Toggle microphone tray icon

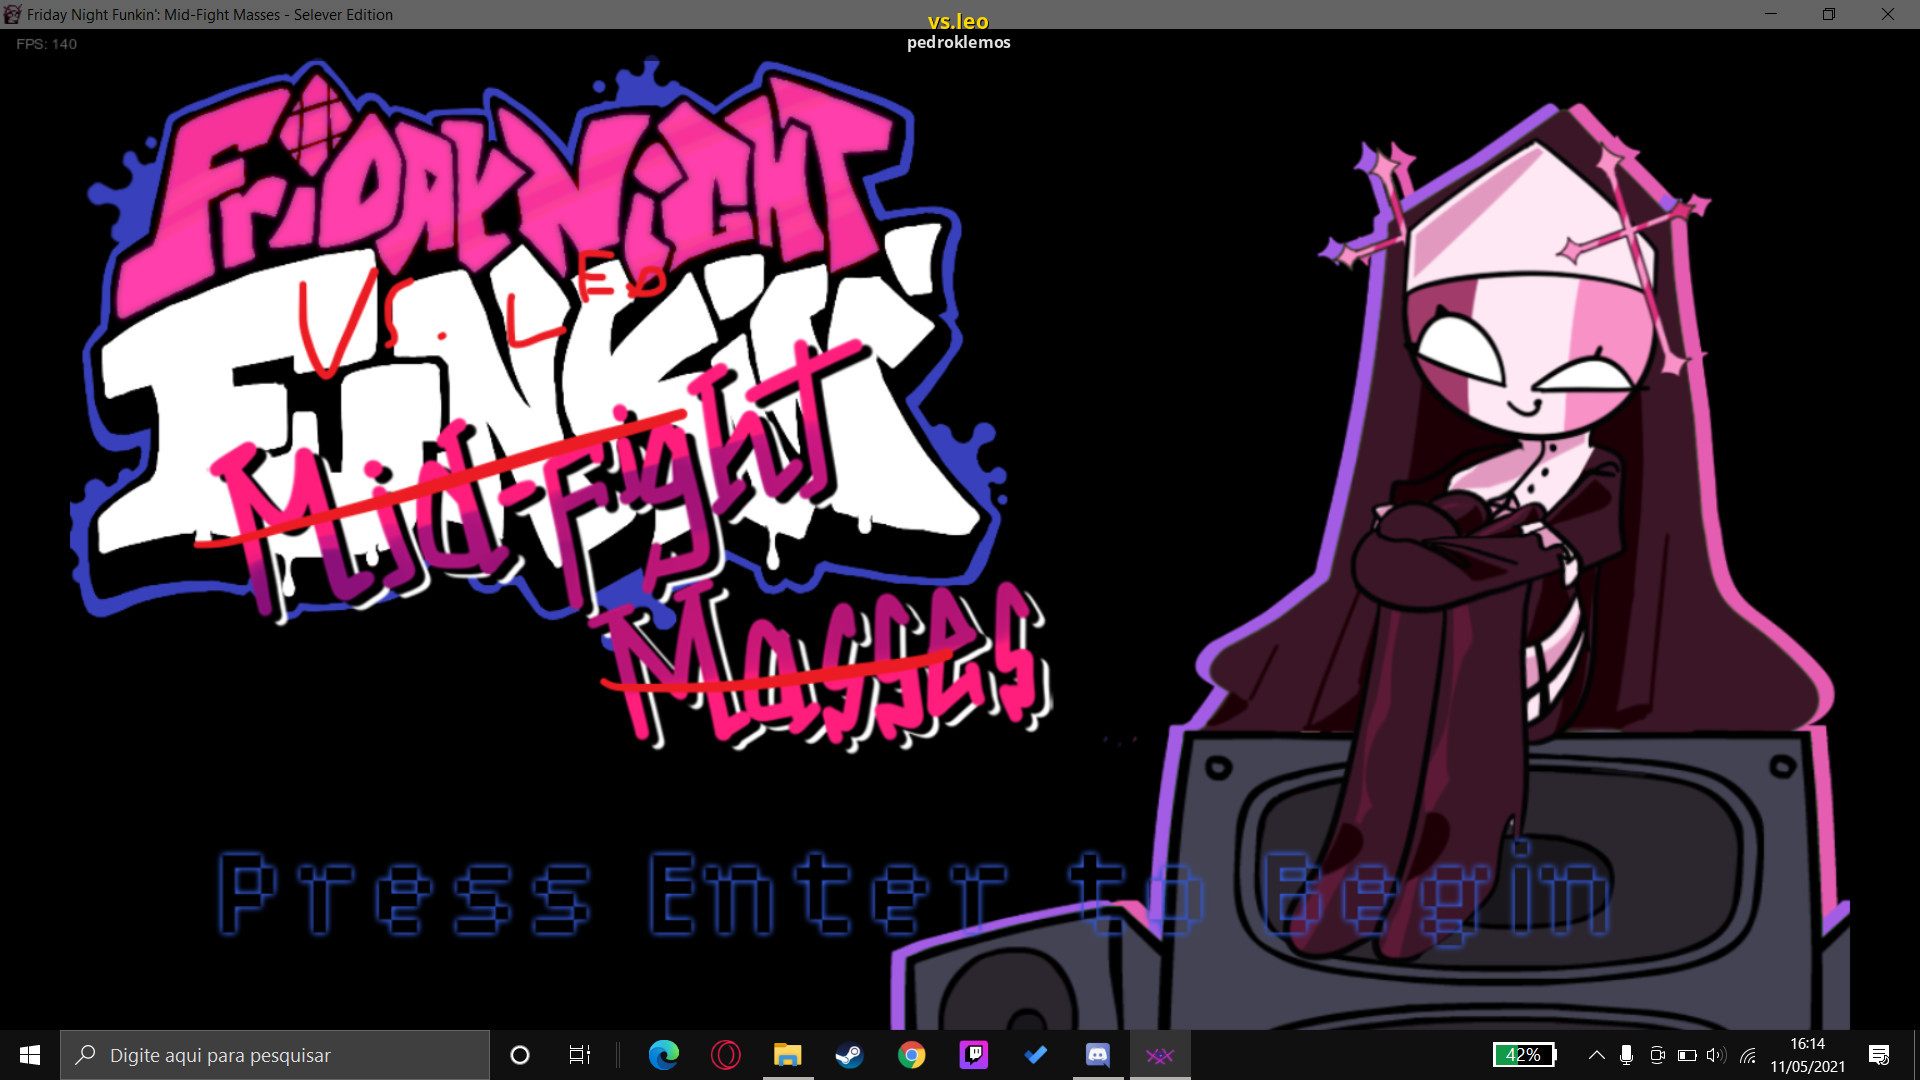pyautogui.click(x=1627, y=1055)
